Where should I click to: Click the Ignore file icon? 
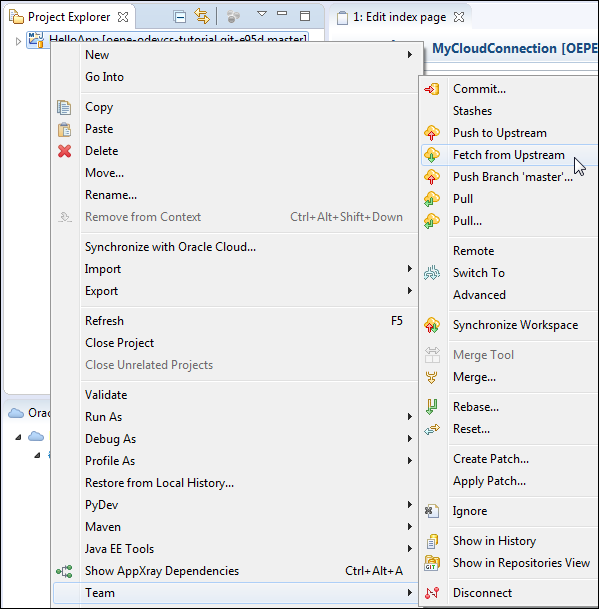(432, 511)
